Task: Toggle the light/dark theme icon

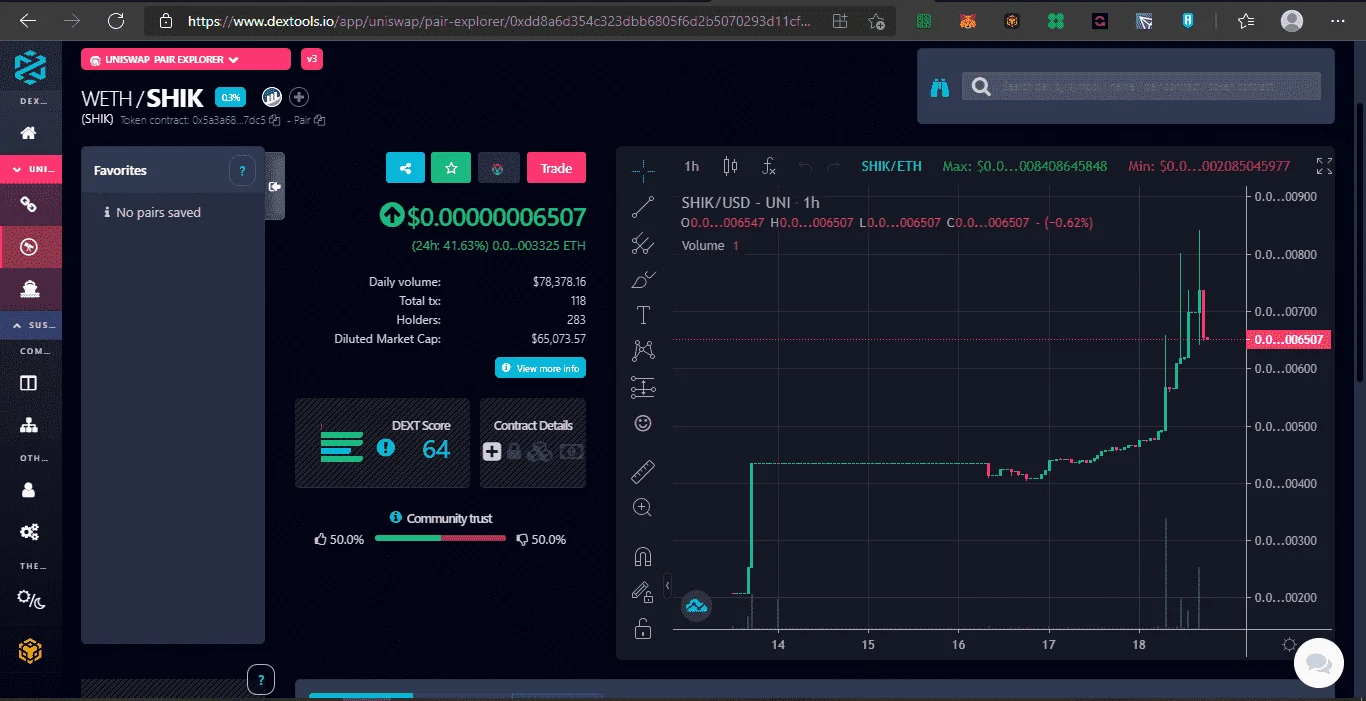Action: point(31,599)
